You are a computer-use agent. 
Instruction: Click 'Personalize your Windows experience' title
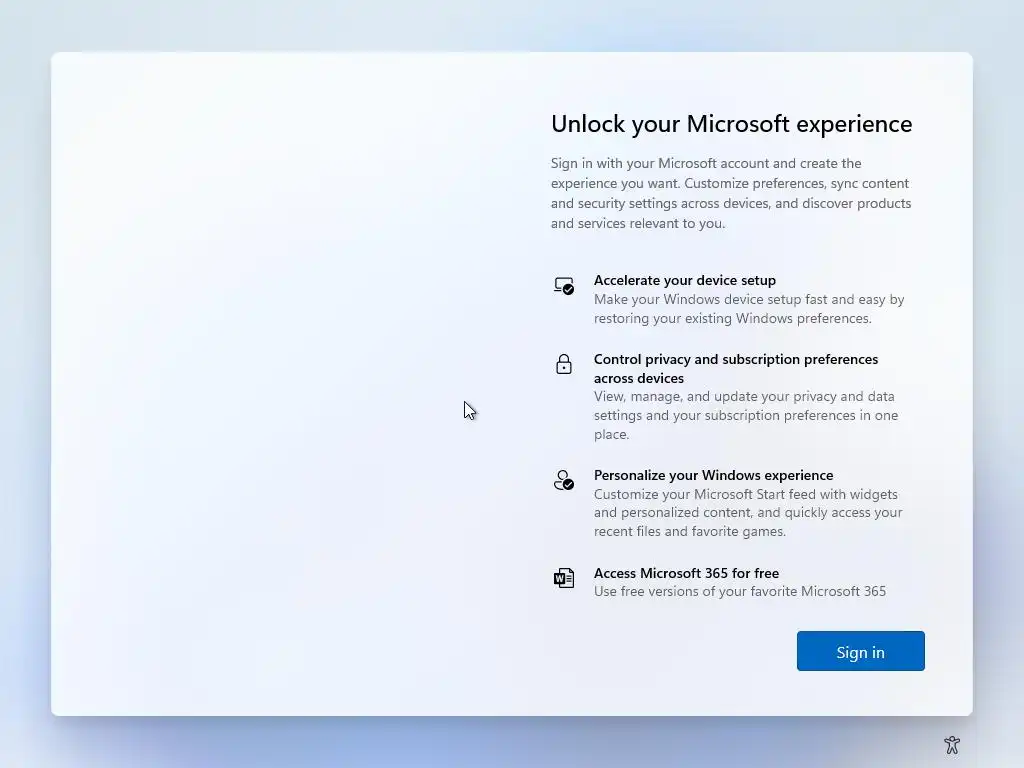click(x=713, y=475)
